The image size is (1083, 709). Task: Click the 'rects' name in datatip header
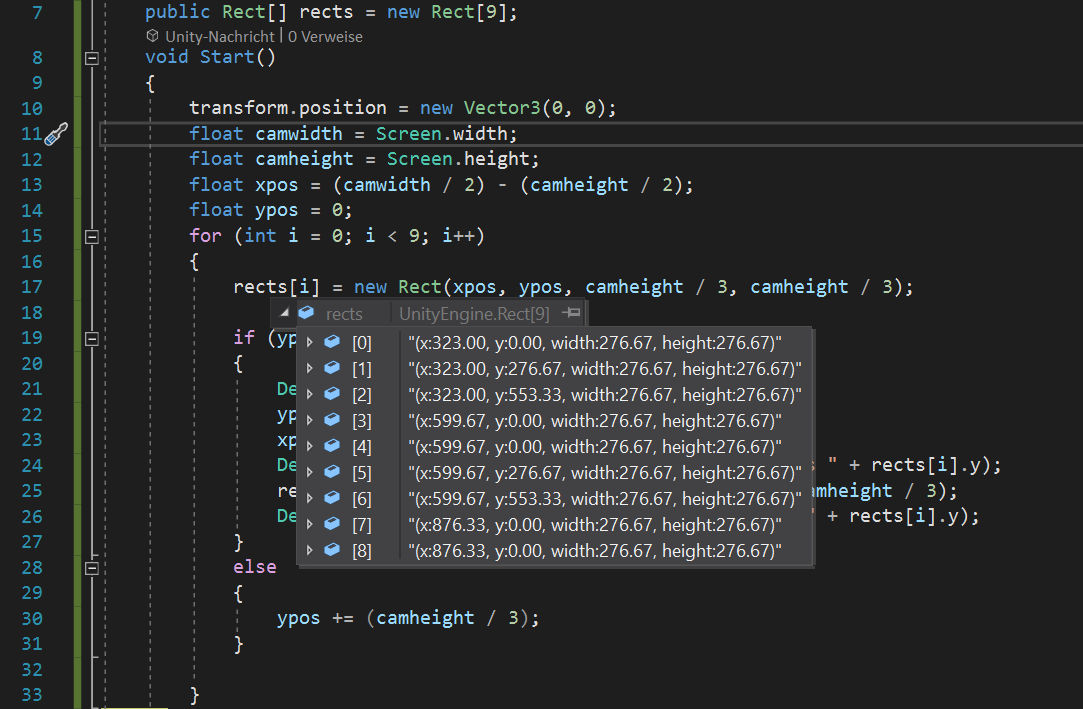click(344, 314)
